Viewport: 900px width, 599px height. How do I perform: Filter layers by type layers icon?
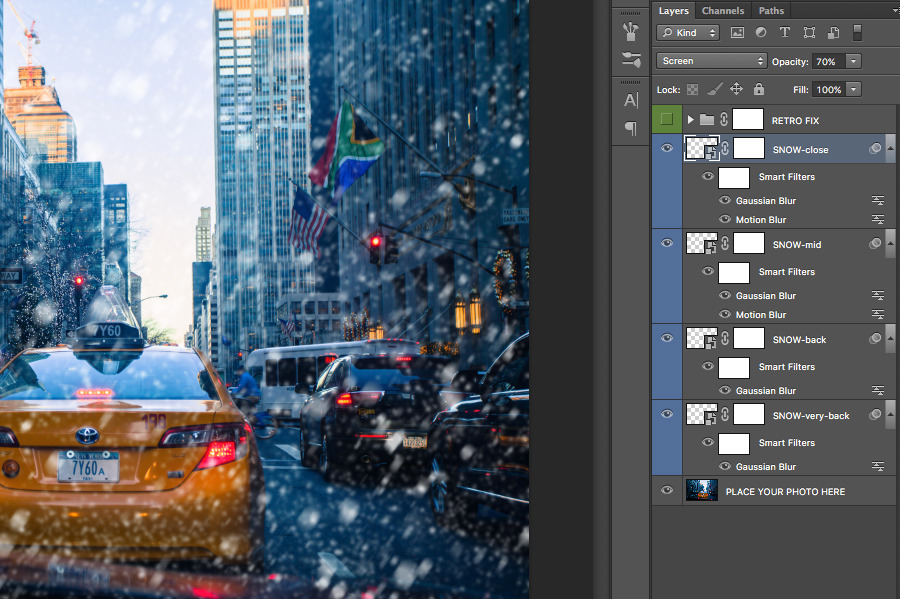tap(785, 33)
